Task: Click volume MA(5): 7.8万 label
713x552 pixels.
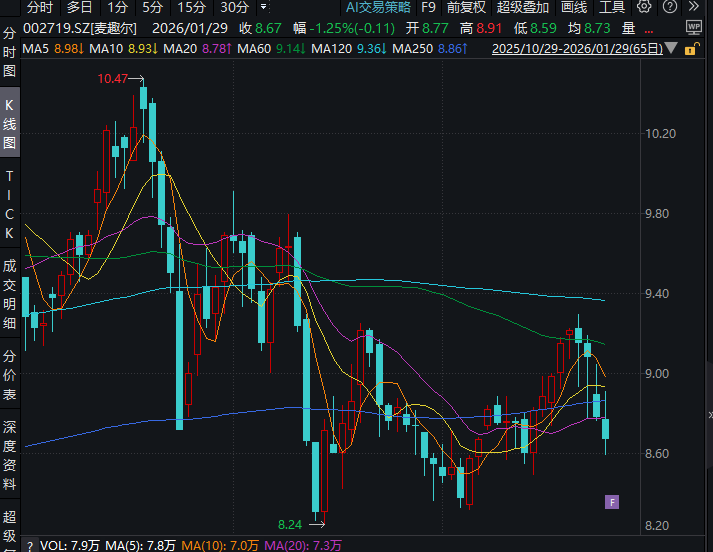Action: 141,546
